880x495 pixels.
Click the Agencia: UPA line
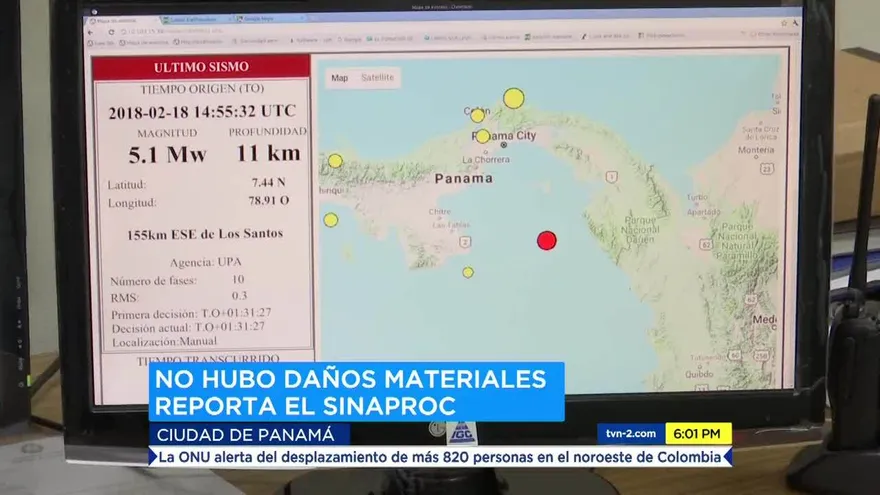[205, 262]
